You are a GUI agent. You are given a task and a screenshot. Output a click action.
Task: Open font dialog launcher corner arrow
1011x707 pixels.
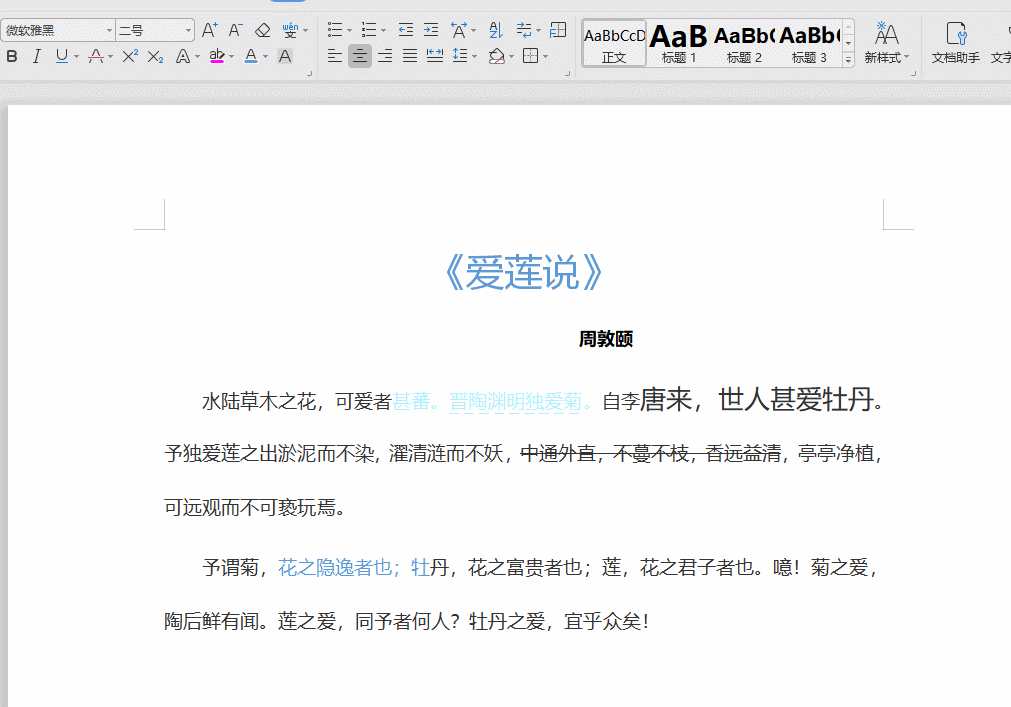(x=309, y=74)
